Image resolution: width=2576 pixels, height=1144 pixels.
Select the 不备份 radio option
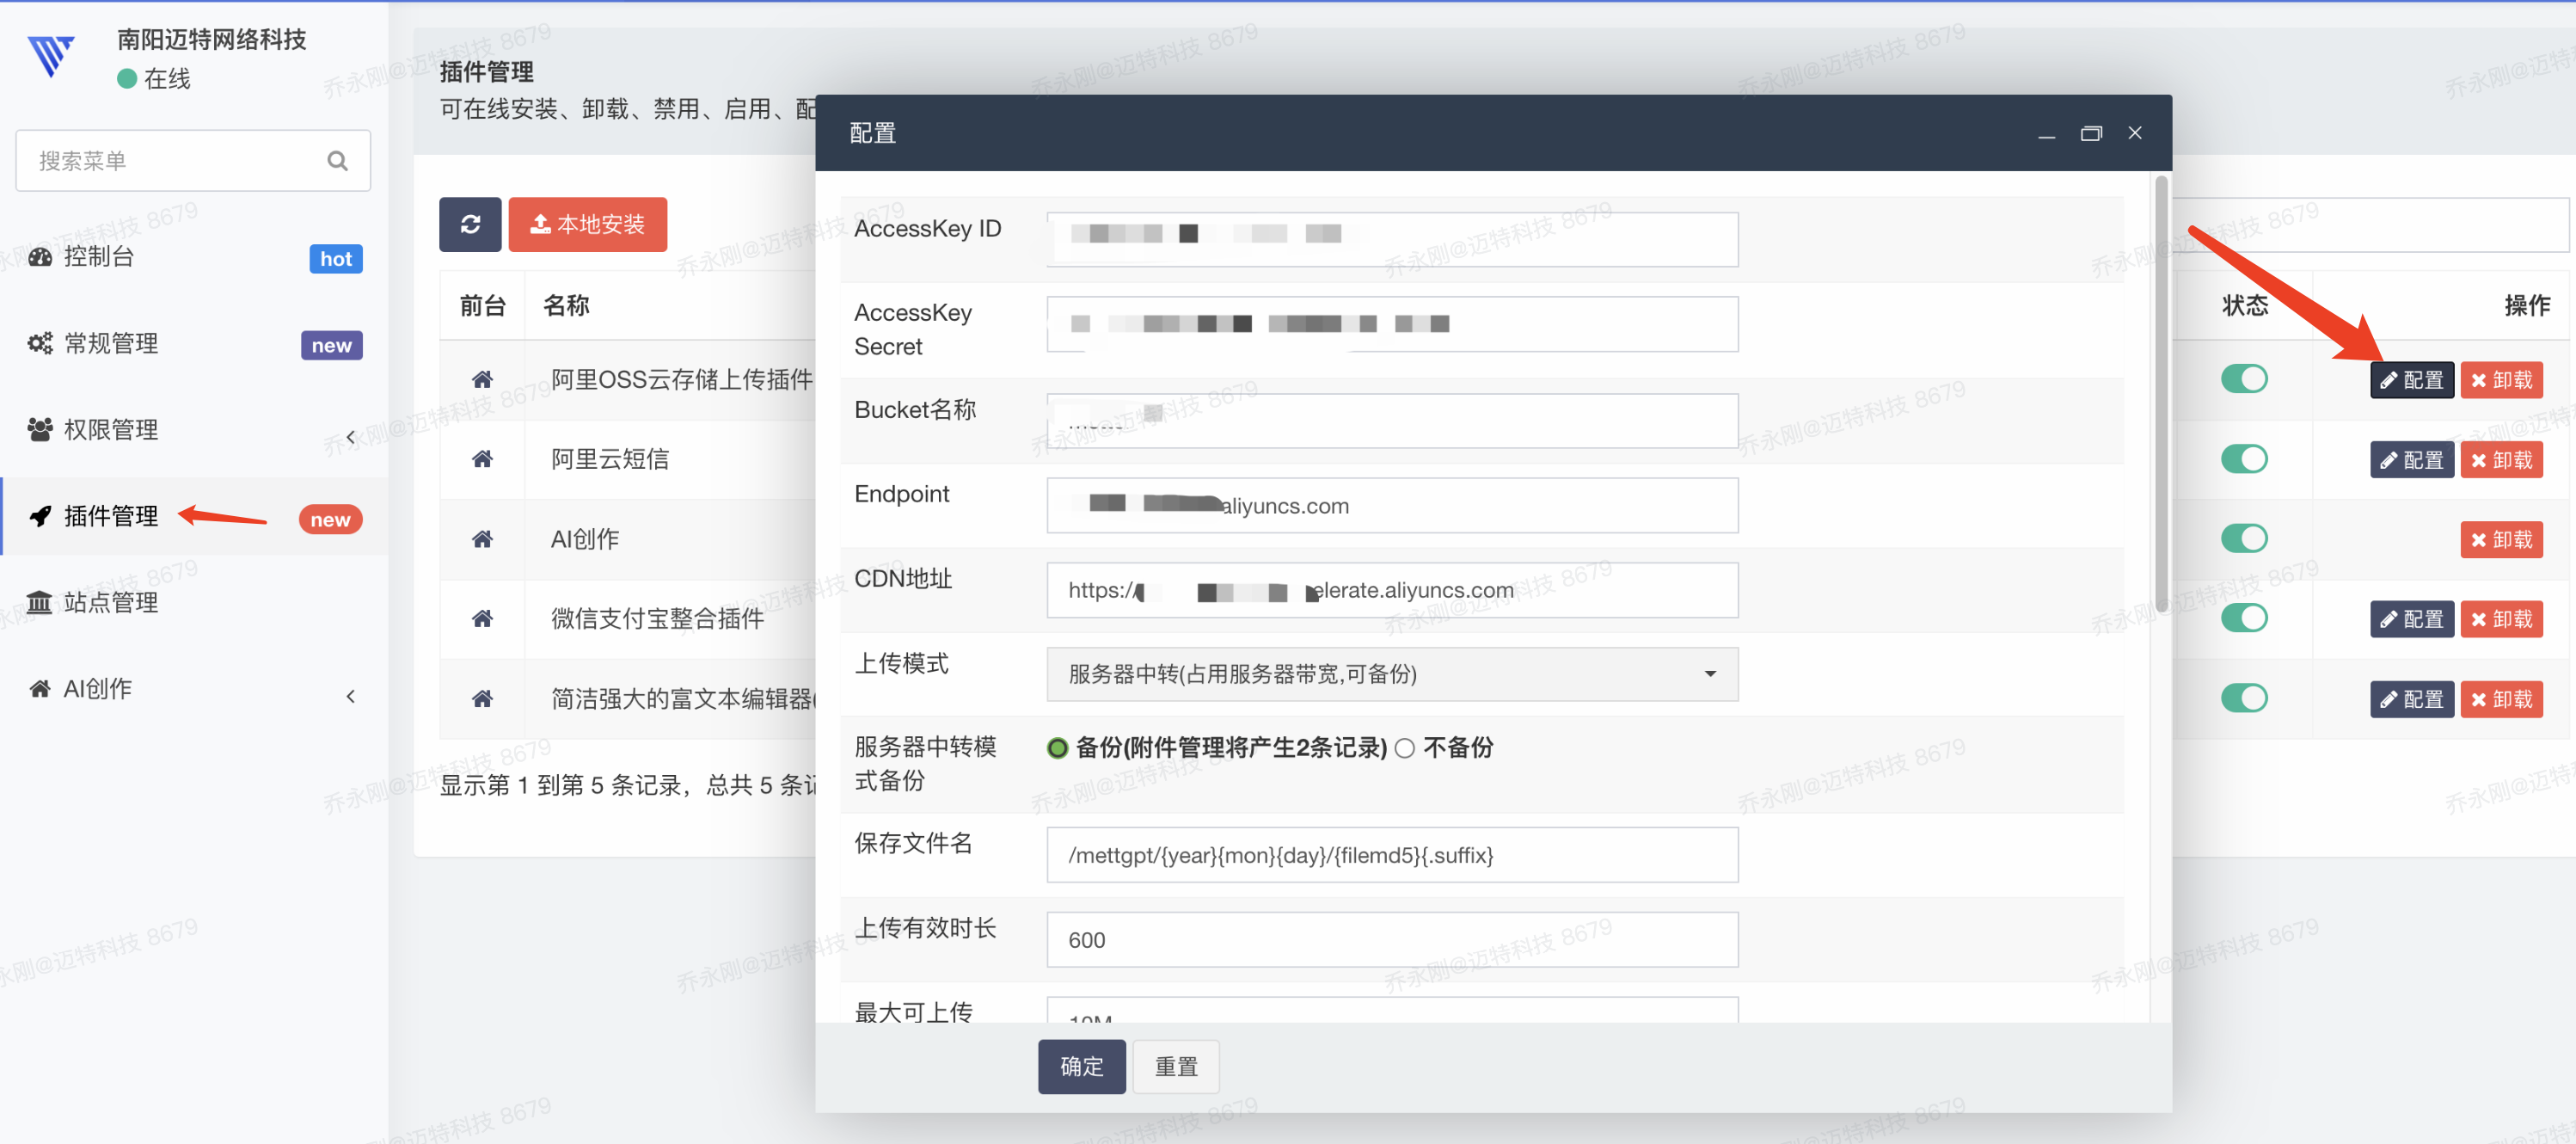[1405, 748]
